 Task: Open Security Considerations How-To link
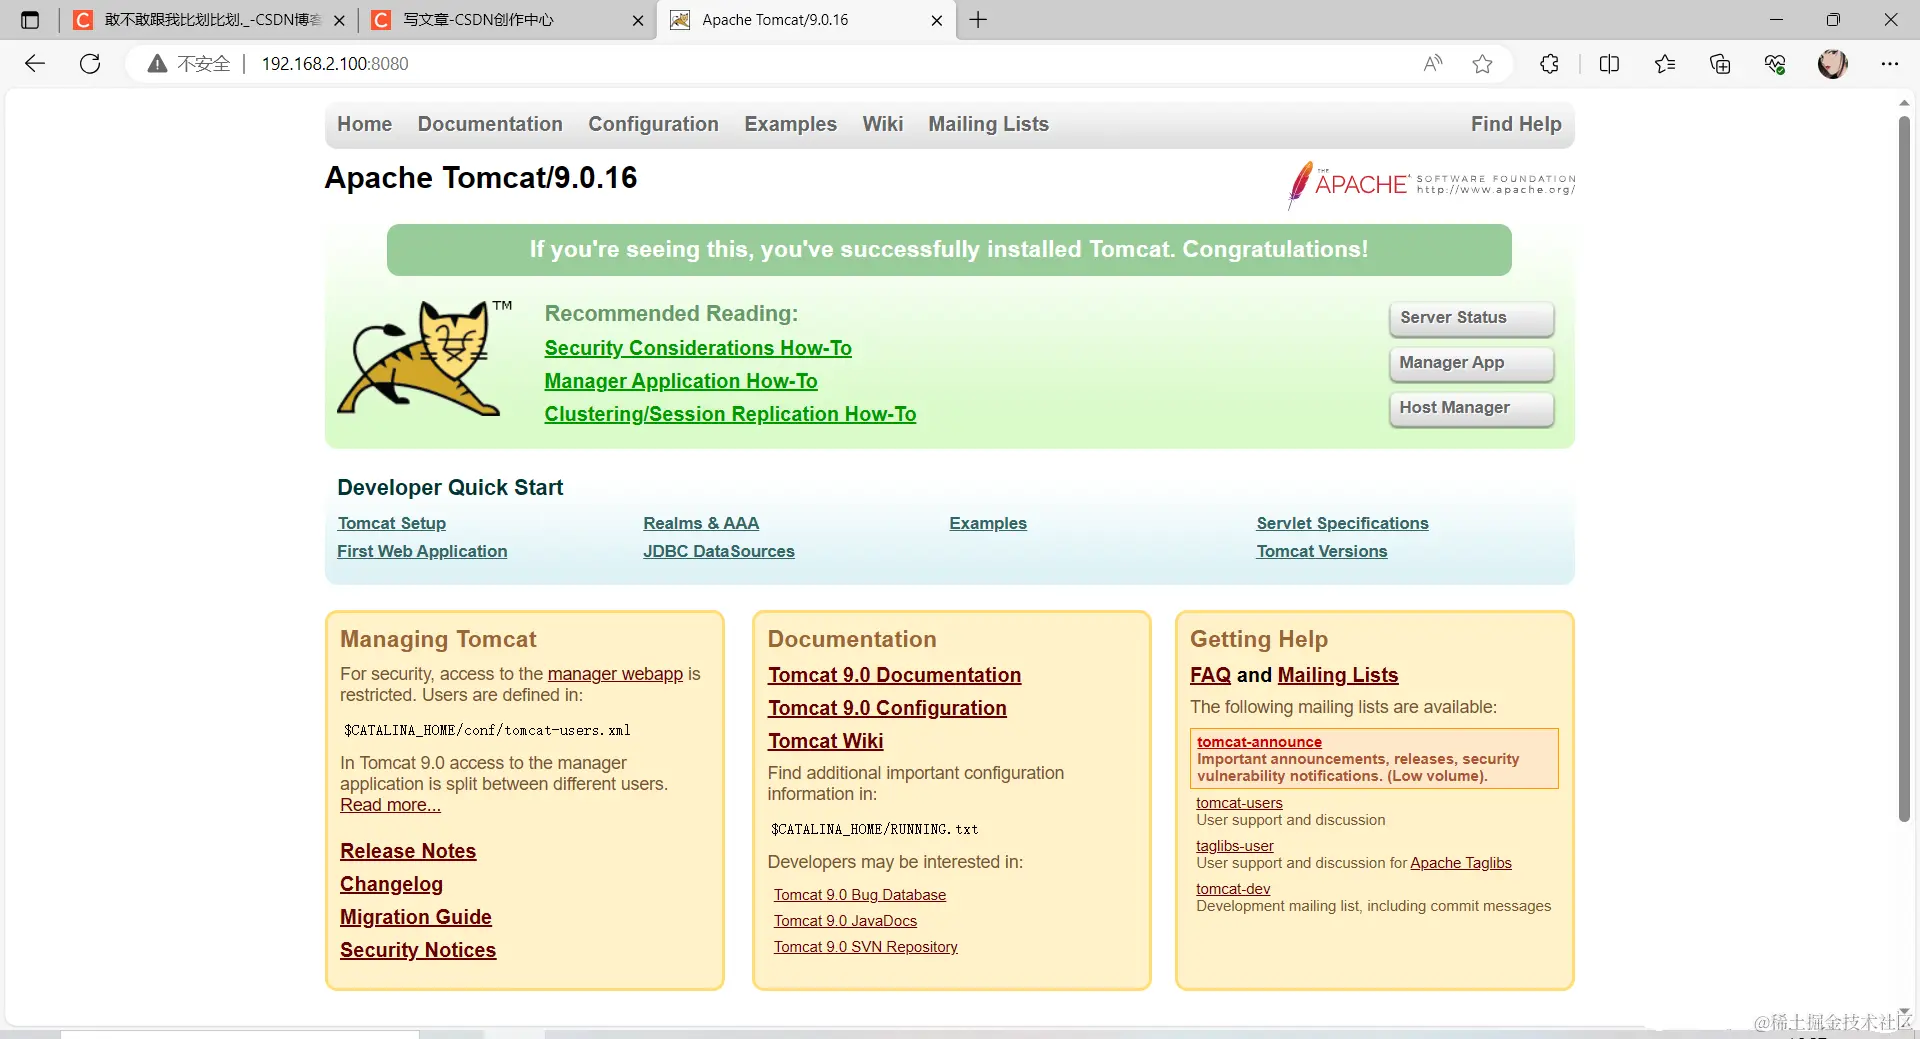pyautogui.click(x=698, y=348)
